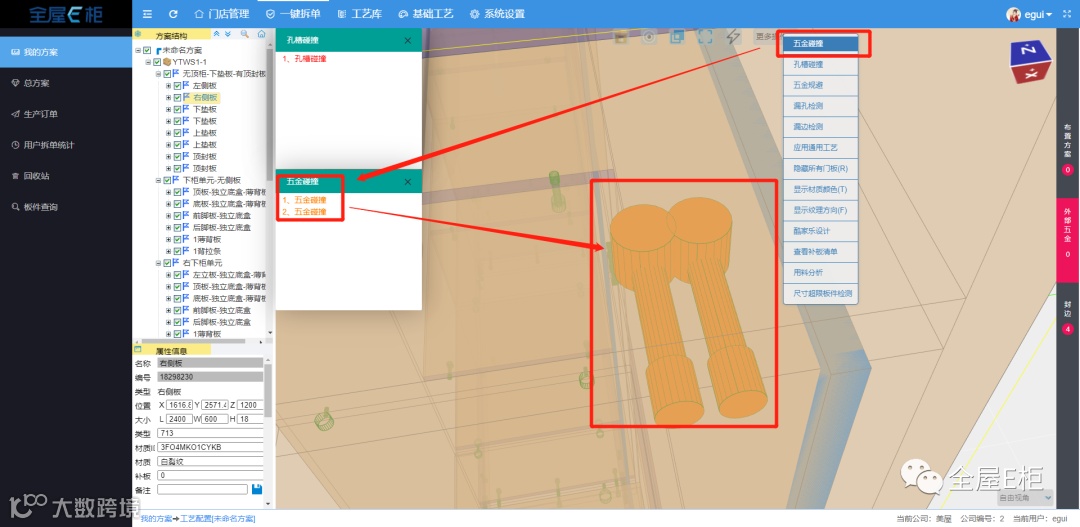Image resolution: width=1080 pixels, height=527 pixels.
Task: Choose 应用通用工艺 from the menu
Action: click(x=820, y=147)
